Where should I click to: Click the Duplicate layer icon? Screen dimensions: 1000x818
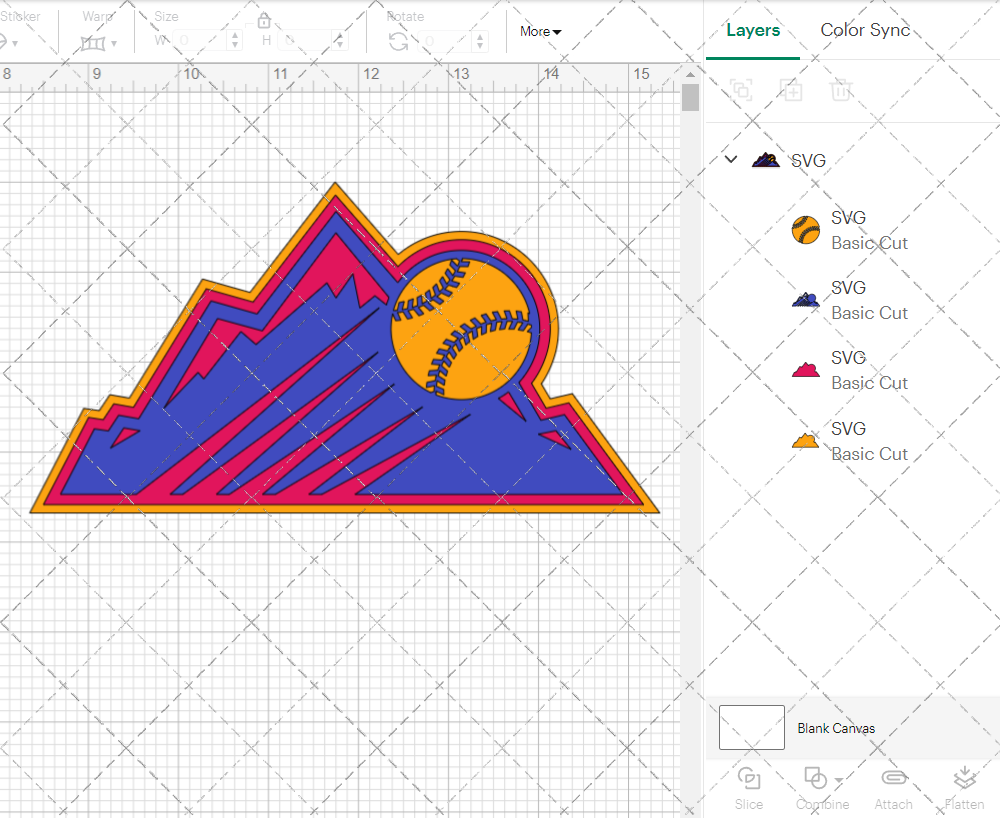(791, 91)
